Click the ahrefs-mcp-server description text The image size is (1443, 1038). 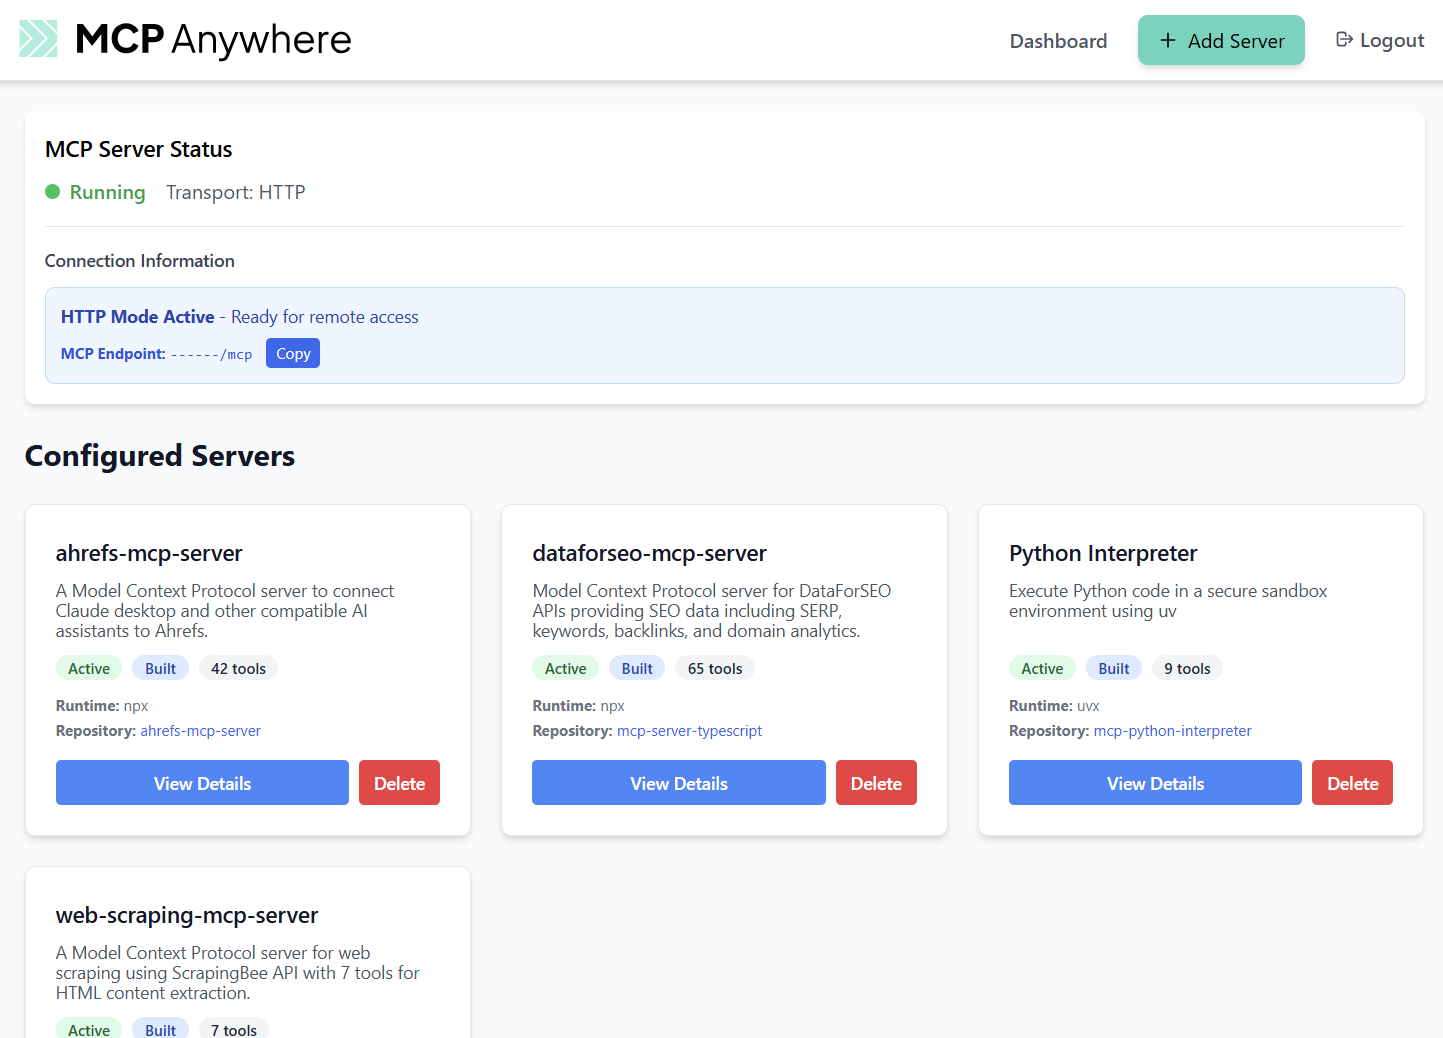pos(225,611)
